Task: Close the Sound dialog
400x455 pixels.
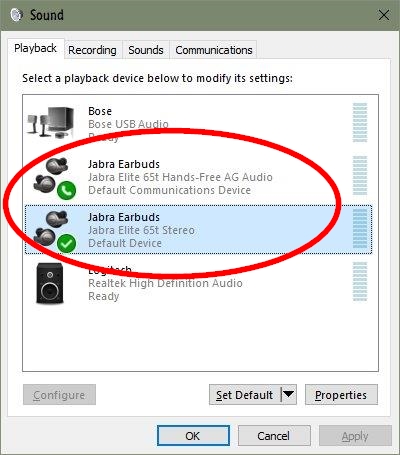Action: 384,15
